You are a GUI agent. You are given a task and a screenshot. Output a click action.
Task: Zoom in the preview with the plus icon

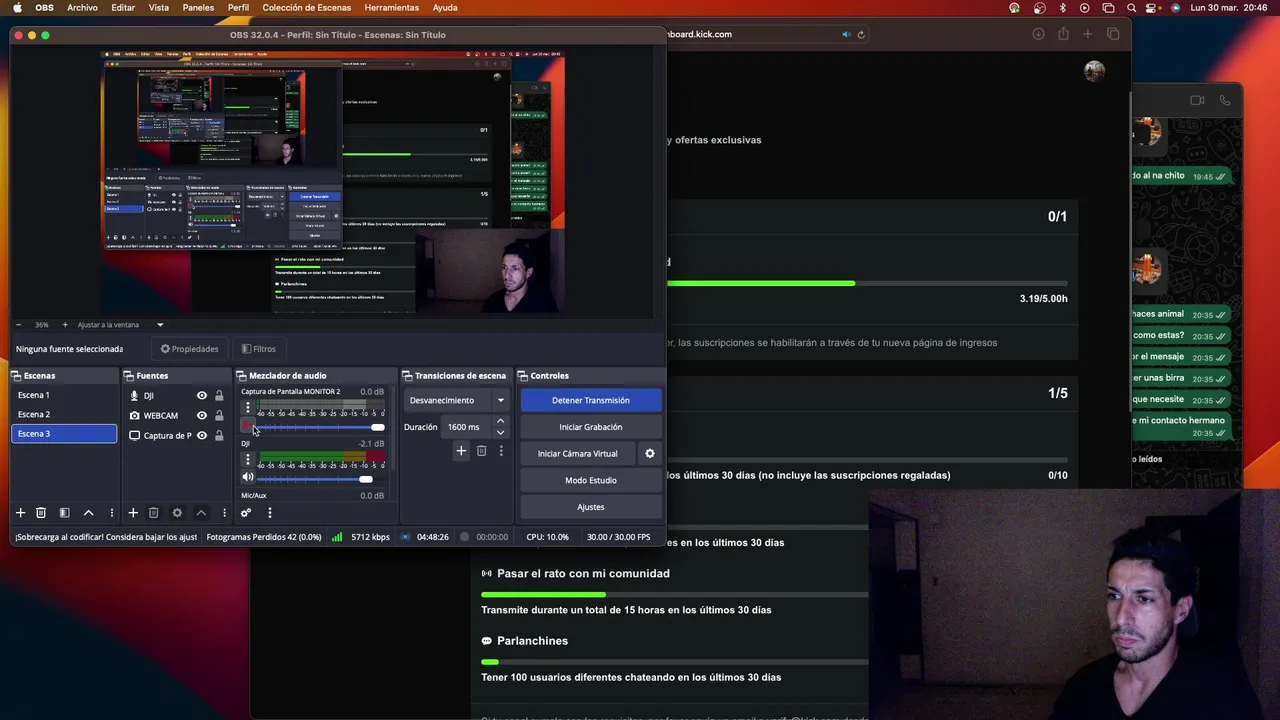pyautogui.click(x=65, y=325)
